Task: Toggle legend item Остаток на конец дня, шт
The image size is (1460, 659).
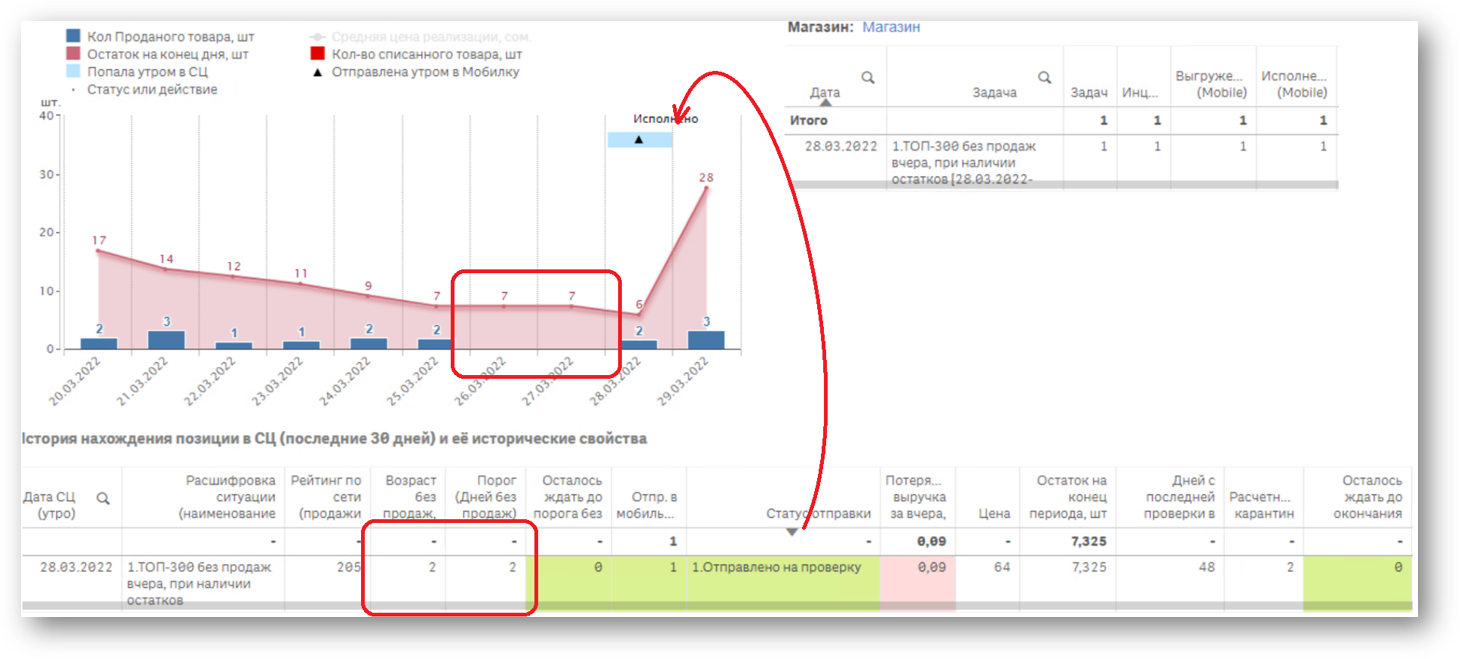Action: coord(158,54)
